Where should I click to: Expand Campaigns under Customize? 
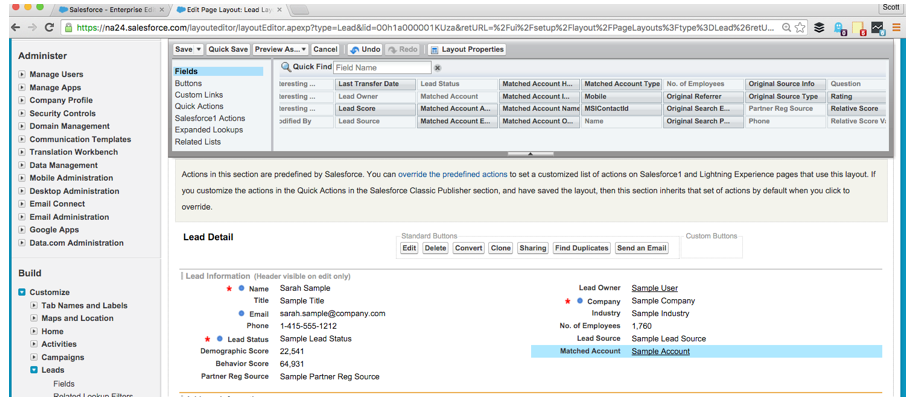(34, 357)
